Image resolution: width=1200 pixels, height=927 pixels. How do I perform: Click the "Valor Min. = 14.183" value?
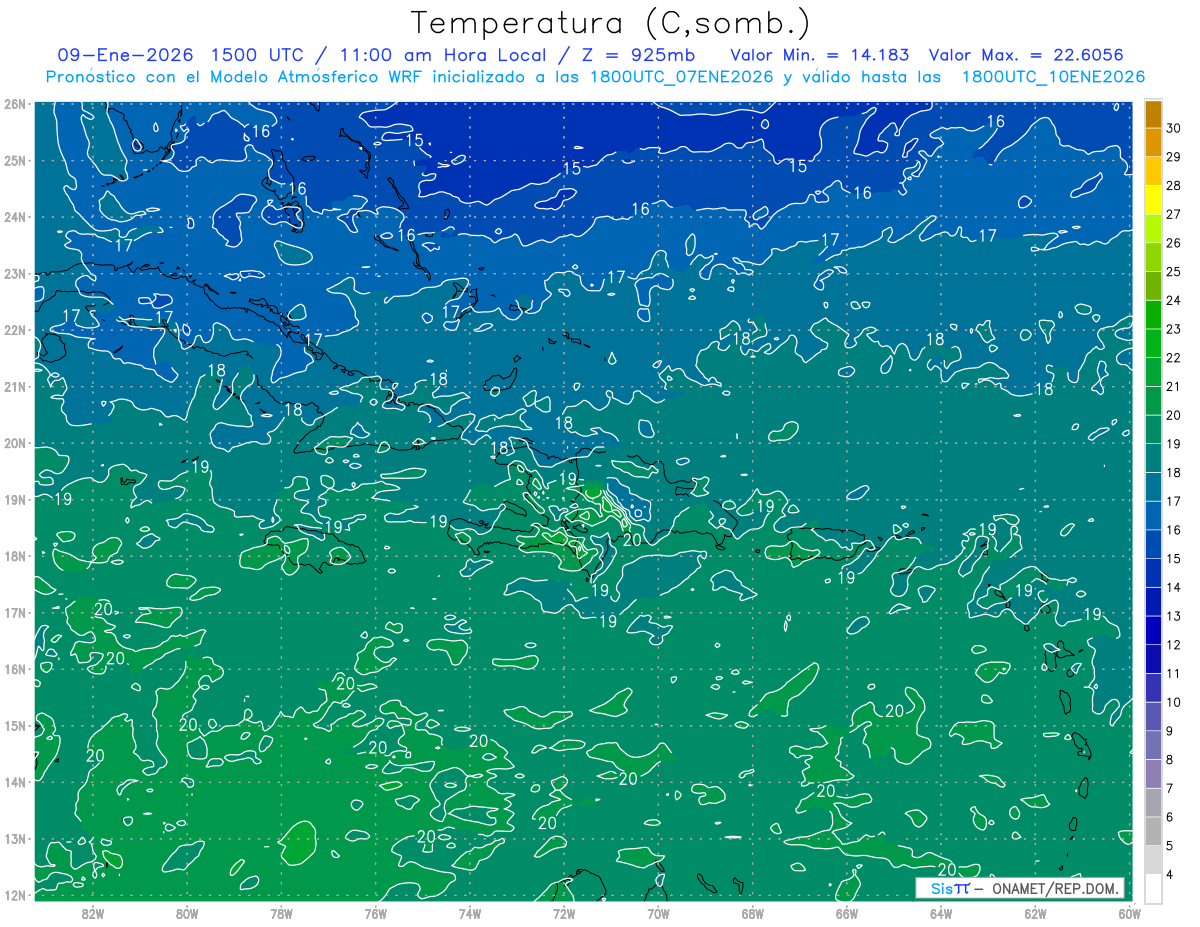(820, 55)
